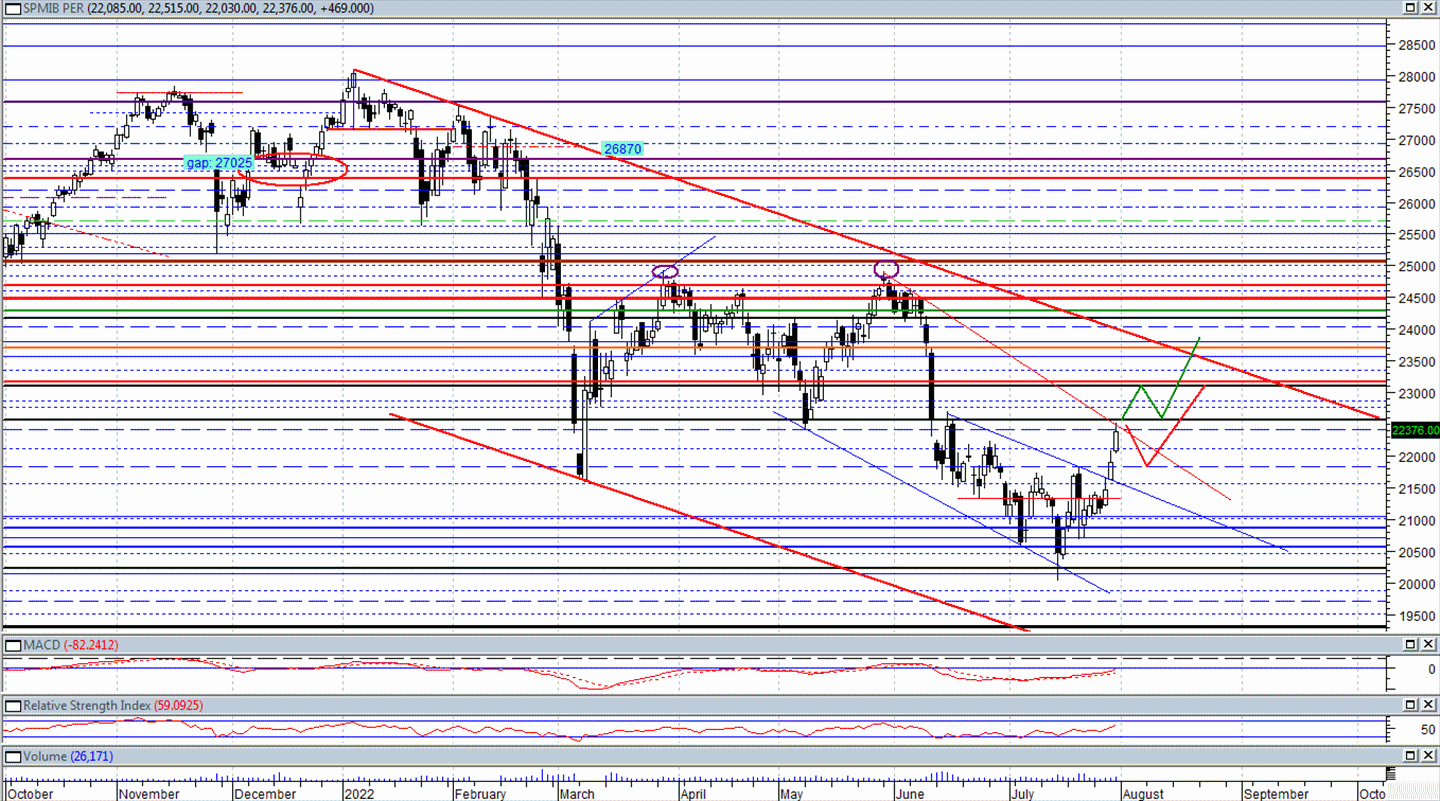The height and width of the screenshot is (801, 1440).
Task: Click the 20500 price axis label
Action: tap(1415, 552)
